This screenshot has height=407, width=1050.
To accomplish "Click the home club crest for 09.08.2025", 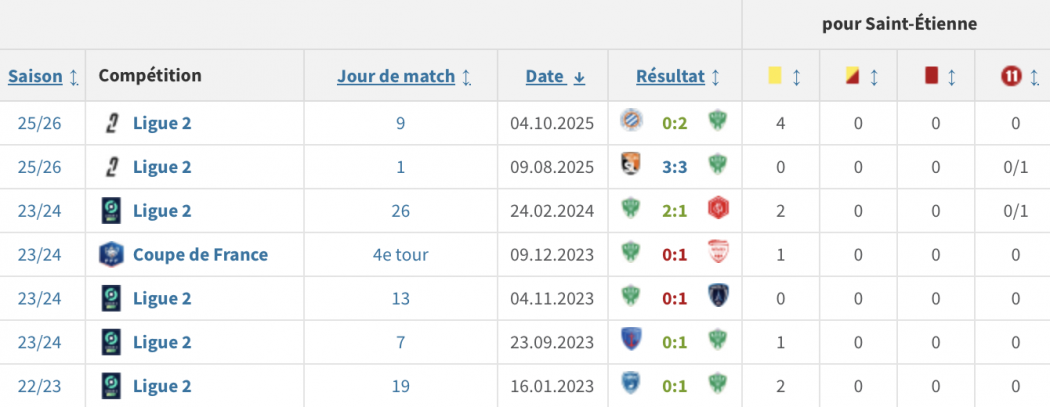I will tap(632, 166).
